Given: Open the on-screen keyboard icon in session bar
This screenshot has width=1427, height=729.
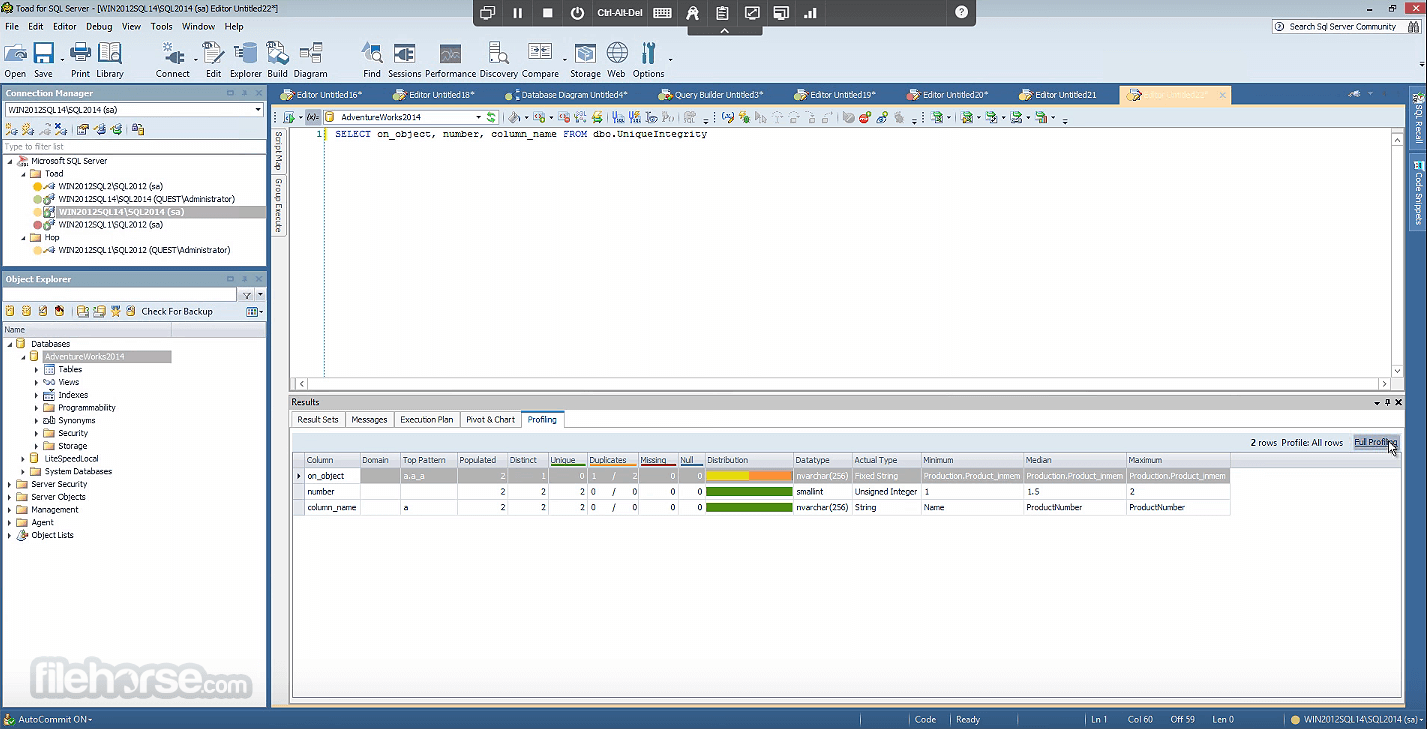Looking at the screenshot, I should (662, 13).
